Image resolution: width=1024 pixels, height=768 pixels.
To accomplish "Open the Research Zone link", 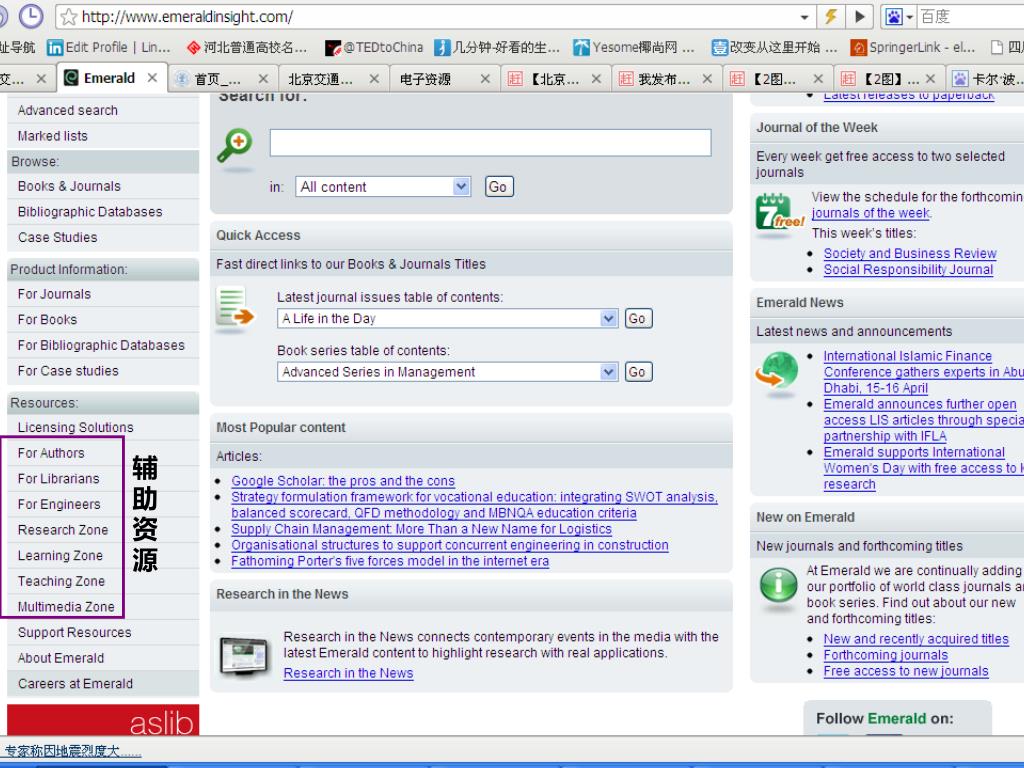I will tap(63, 530).
